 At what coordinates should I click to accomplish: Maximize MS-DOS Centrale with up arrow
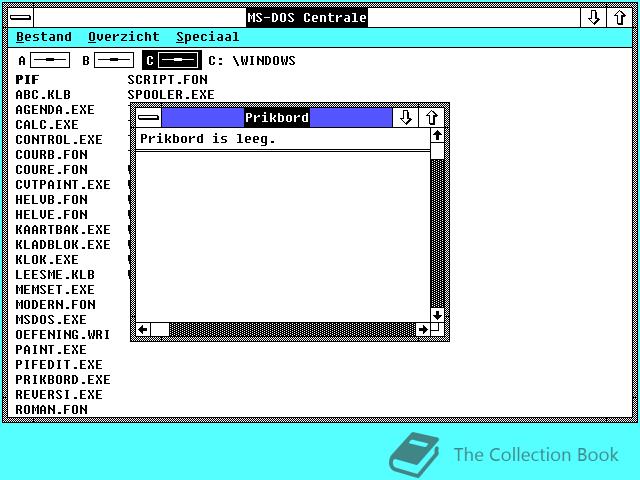[x=620, y=18]
